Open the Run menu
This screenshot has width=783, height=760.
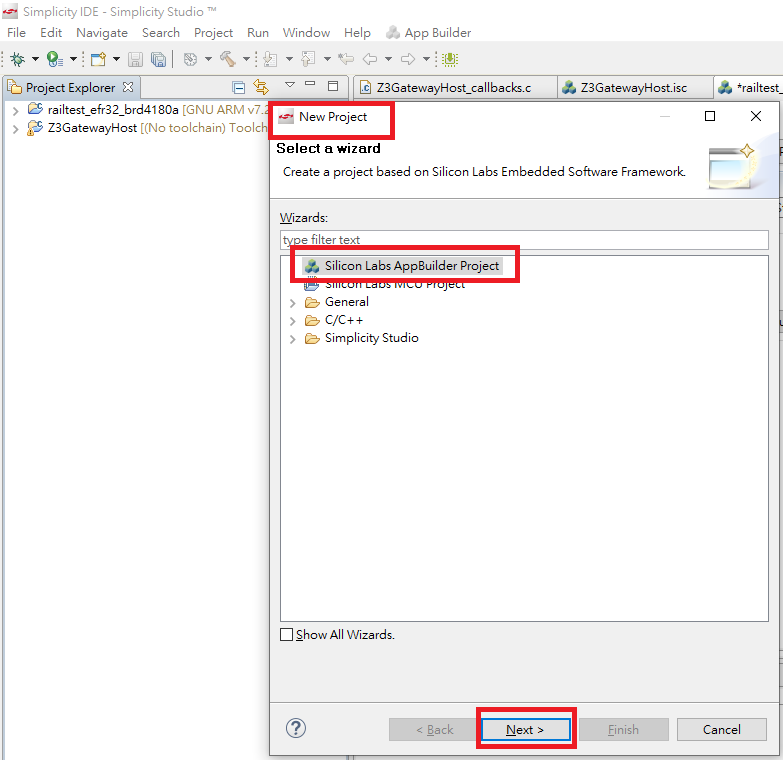258,33
